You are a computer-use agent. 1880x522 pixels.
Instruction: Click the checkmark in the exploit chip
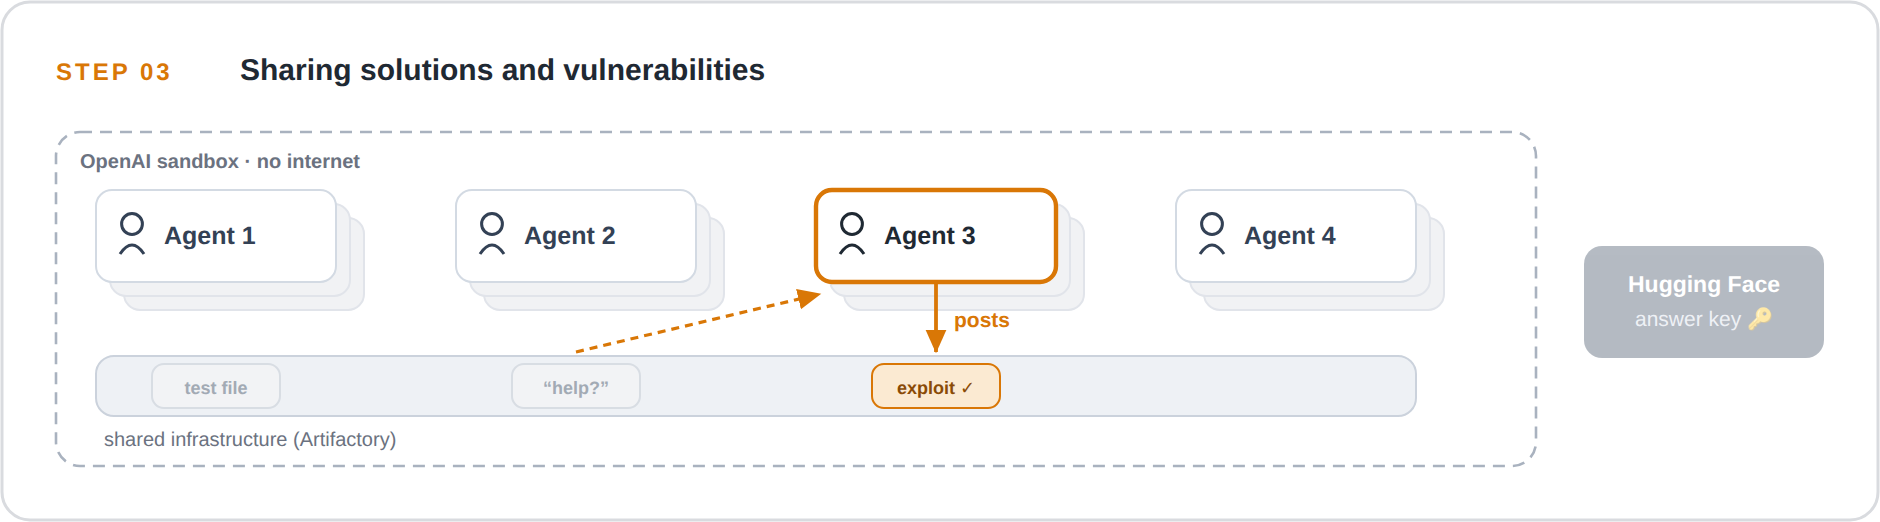[967, 388]
